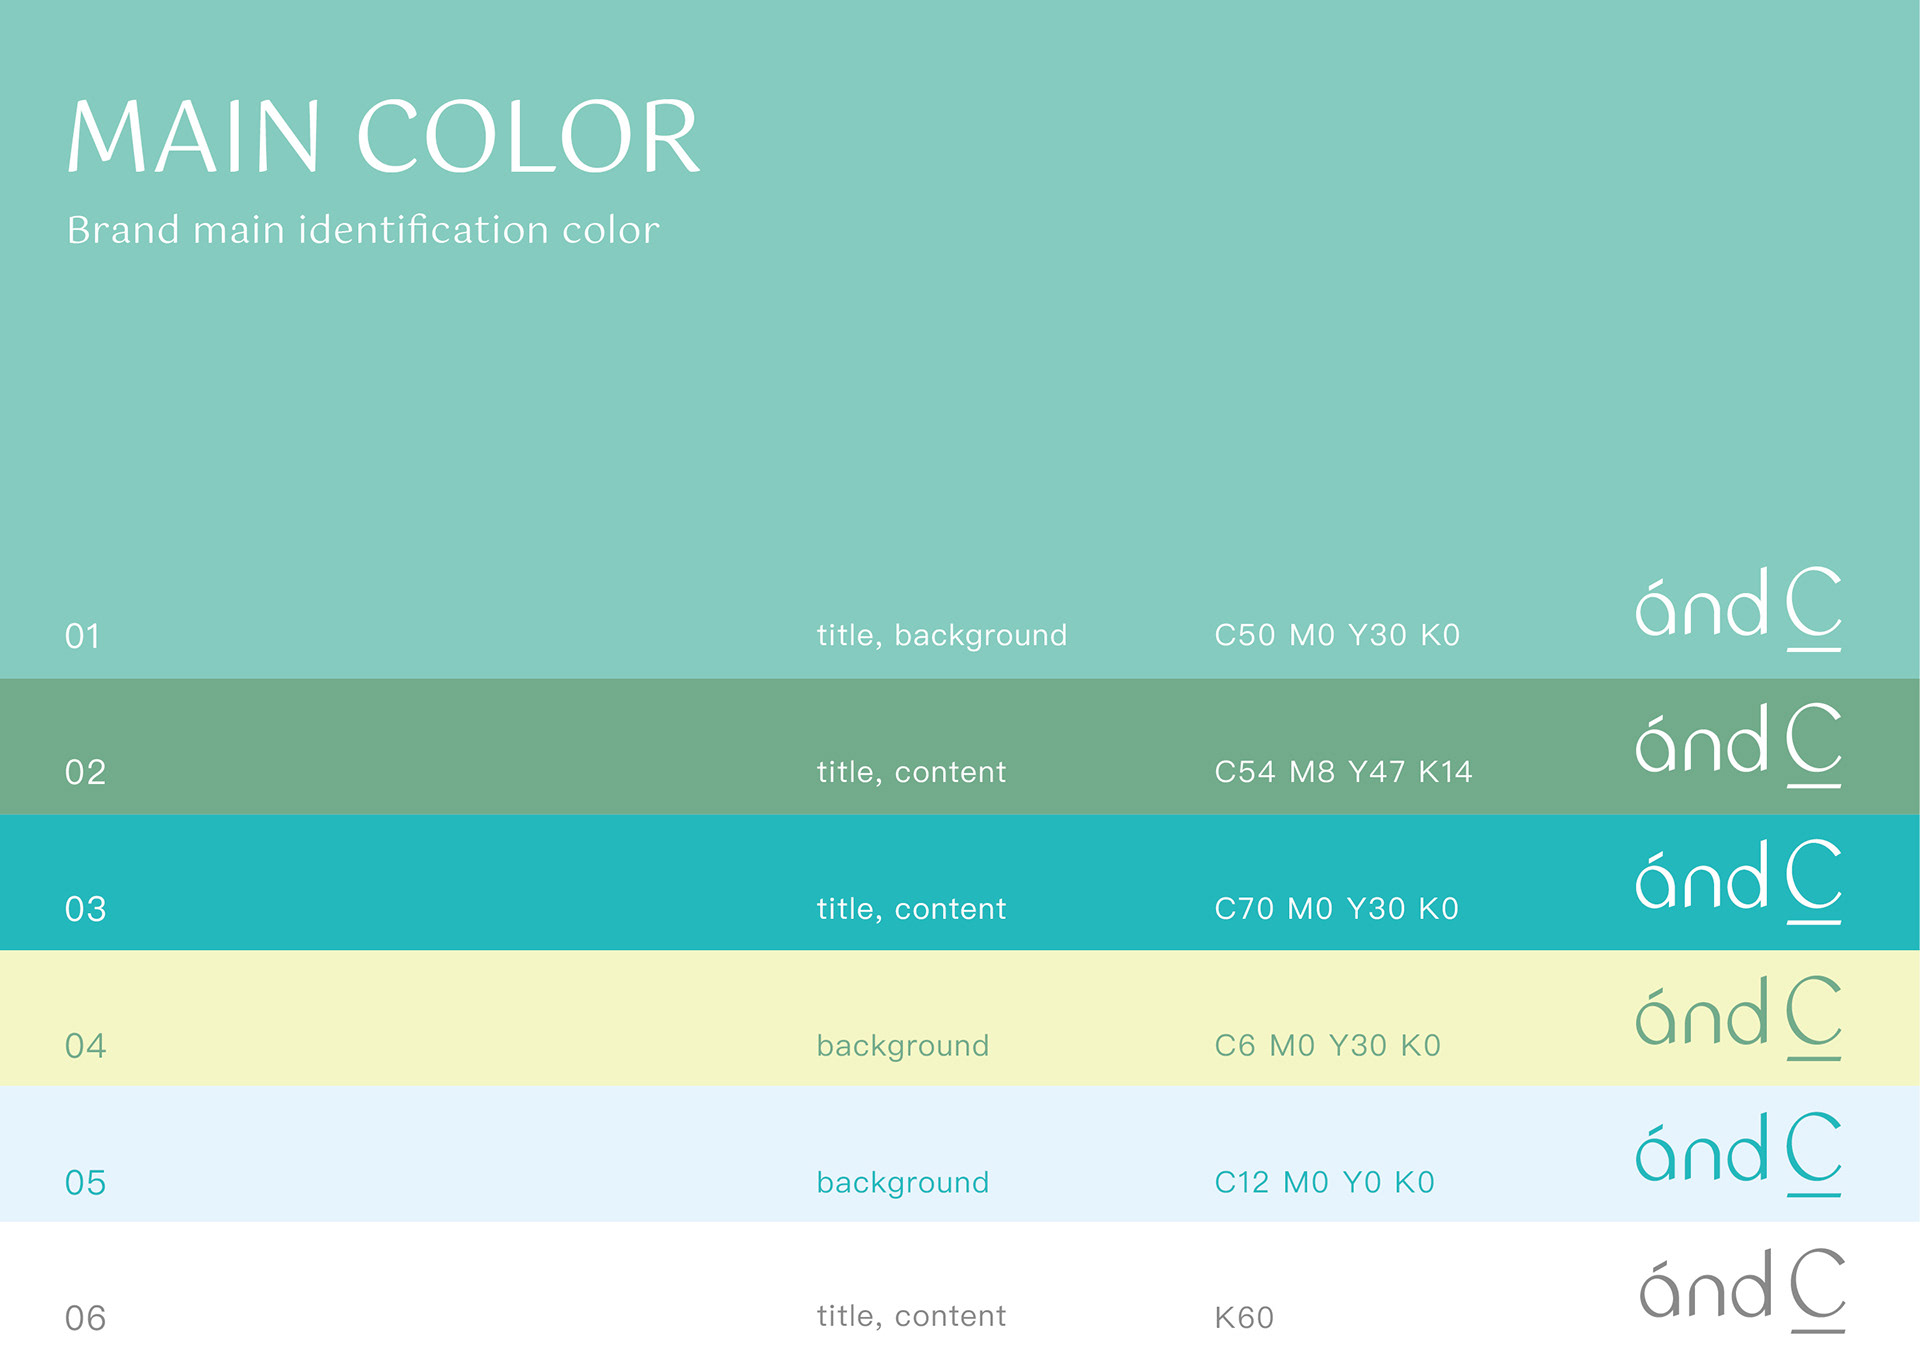This screenshot has width=1920, height=1358.
Task: Click 'title, content' label in row 03
Action: point(911,909)
